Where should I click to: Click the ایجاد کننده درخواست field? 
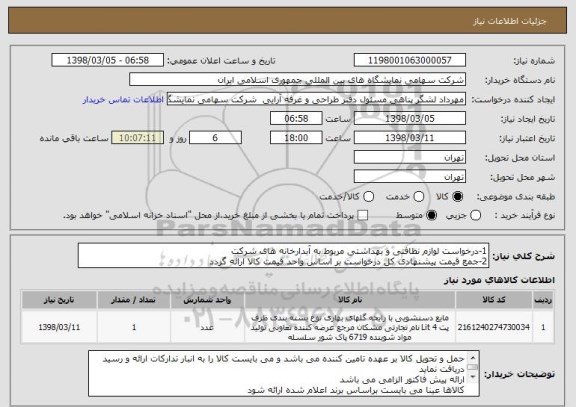click(316, 99)
